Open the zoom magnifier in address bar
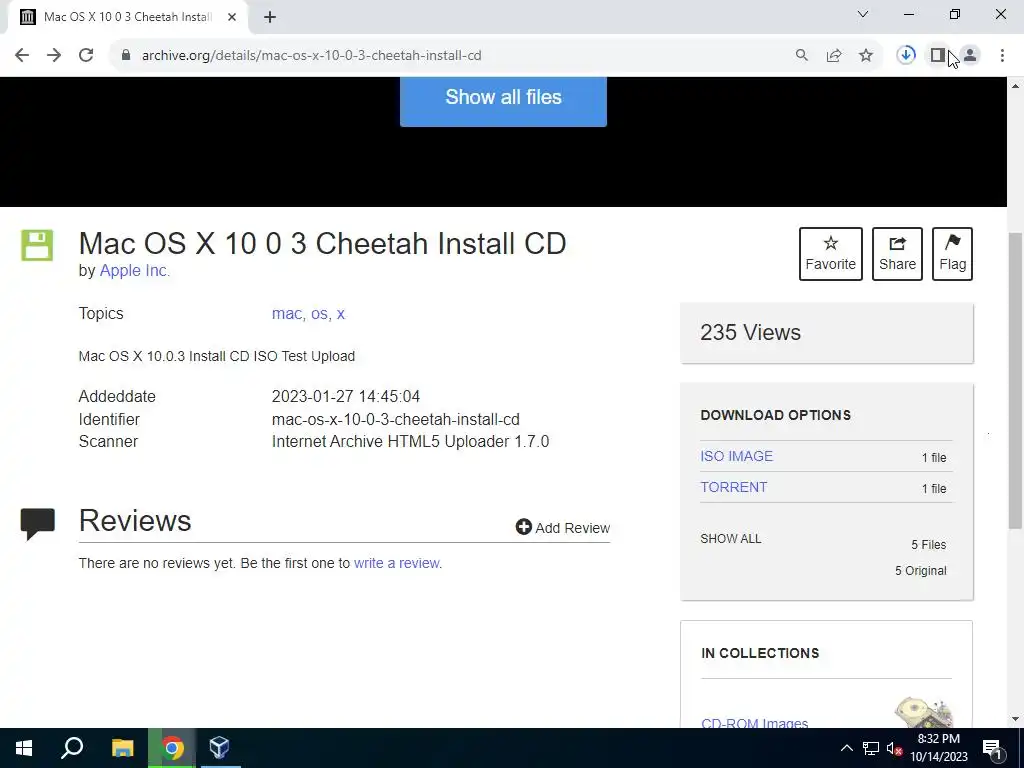Image resolution: width=1024 pixels, height=768 pixels. tap(801, 56)
